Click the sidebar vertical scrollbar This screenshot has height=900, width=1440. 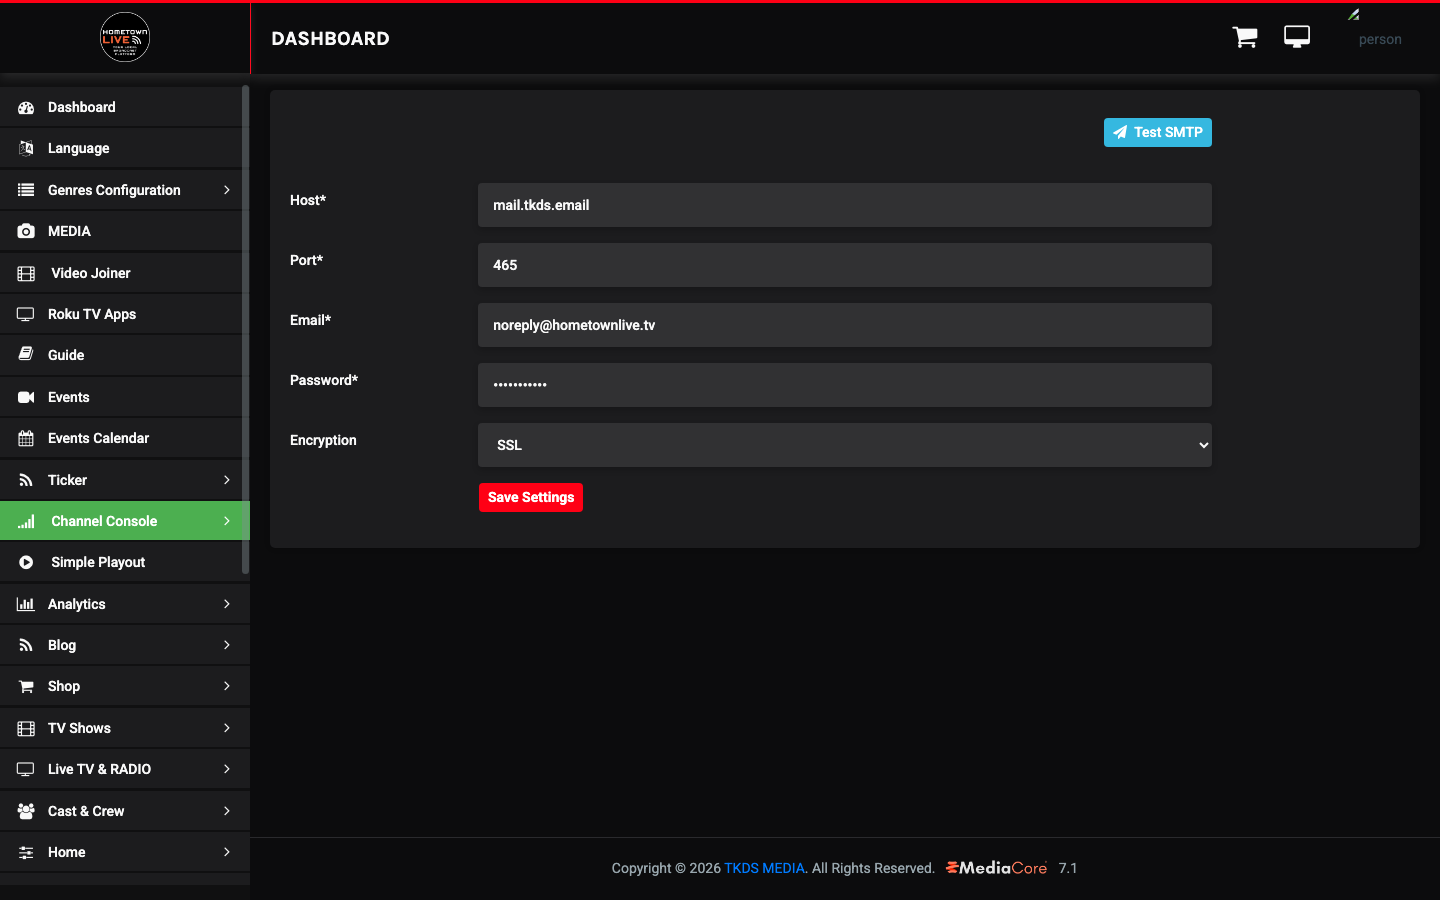coord(246,330)
